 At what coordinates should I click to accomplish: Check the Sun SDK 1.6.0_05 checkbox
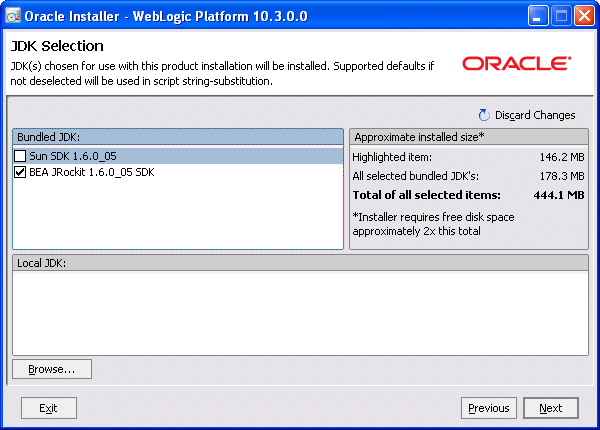click(20, 156)
